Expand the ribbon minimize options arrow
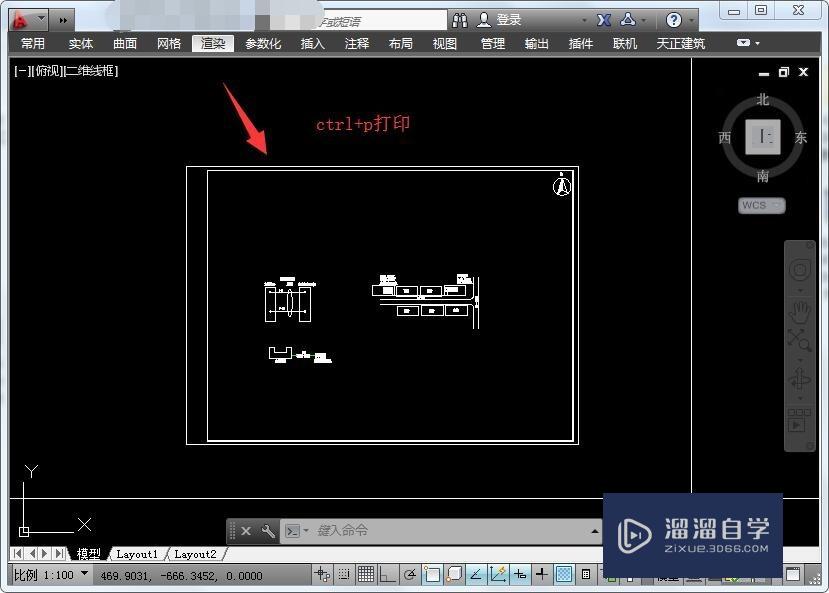 [x=758, y=43]
